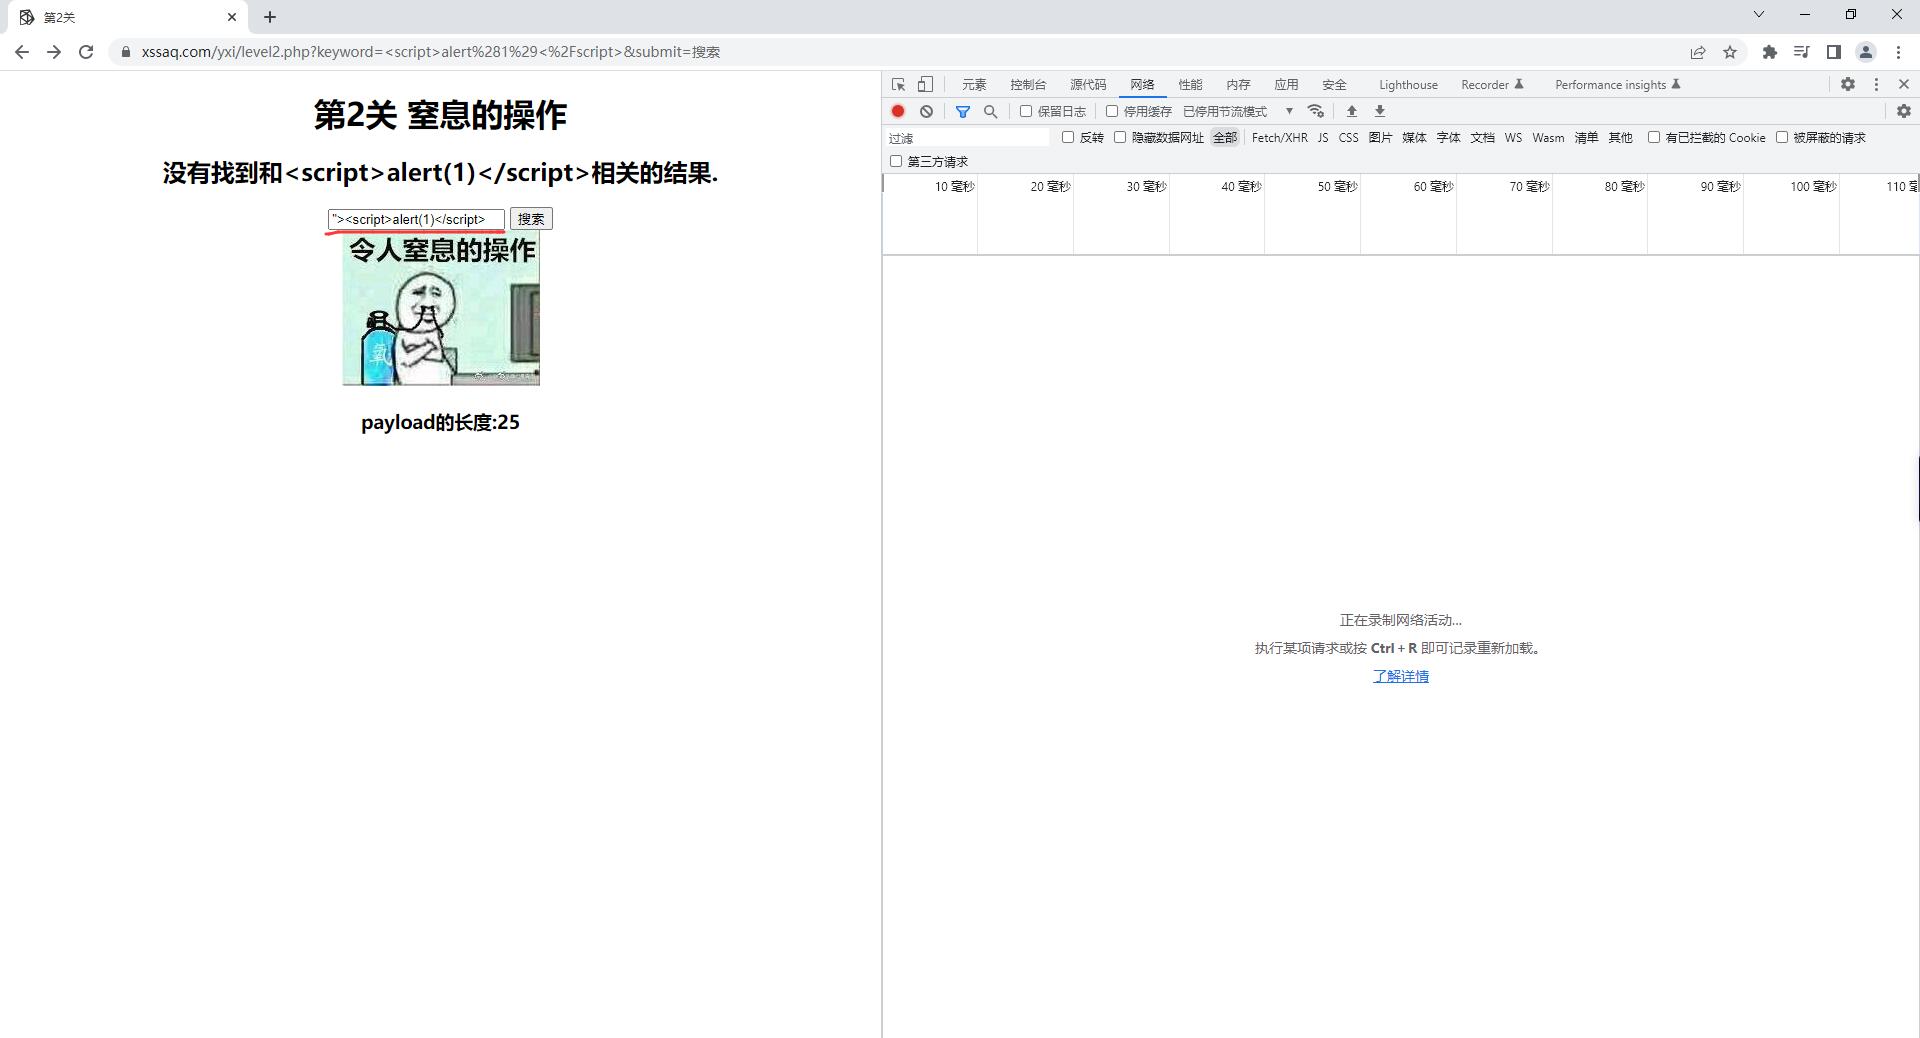Open the Recorder tab

1492,85
